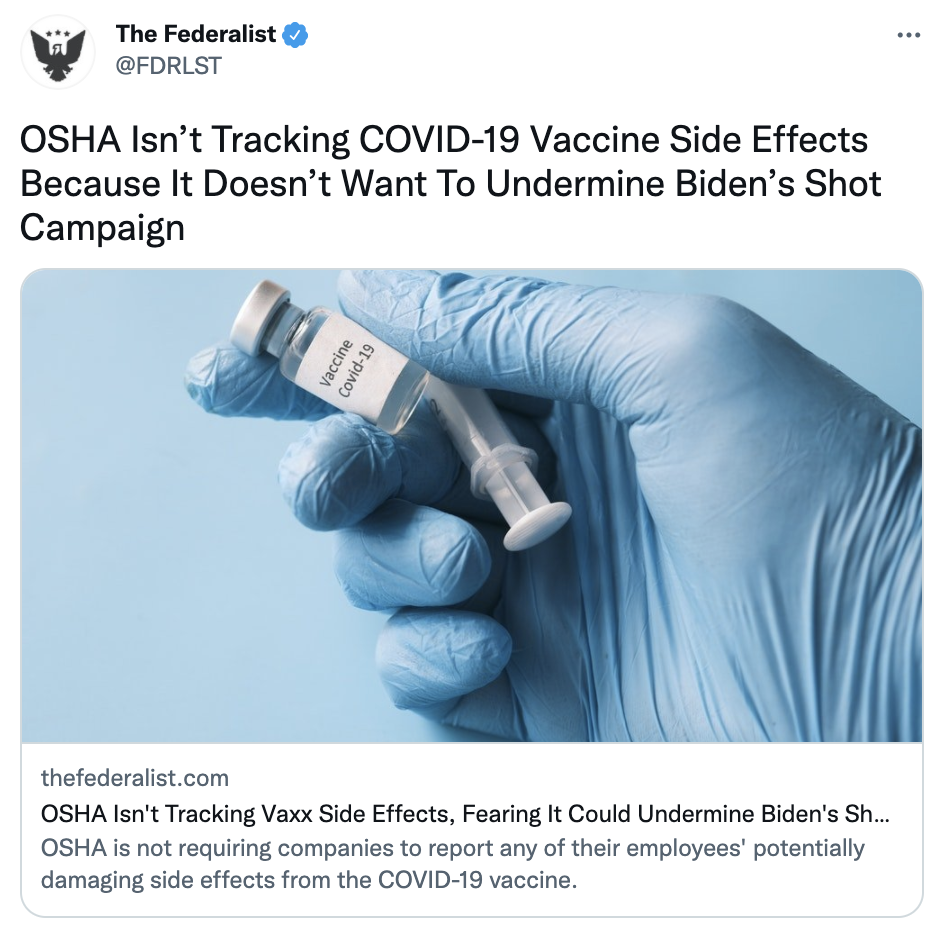The image size is (942, 934).
Task: Click card description about OSHA not requiring companies
Action: [453, 864]
